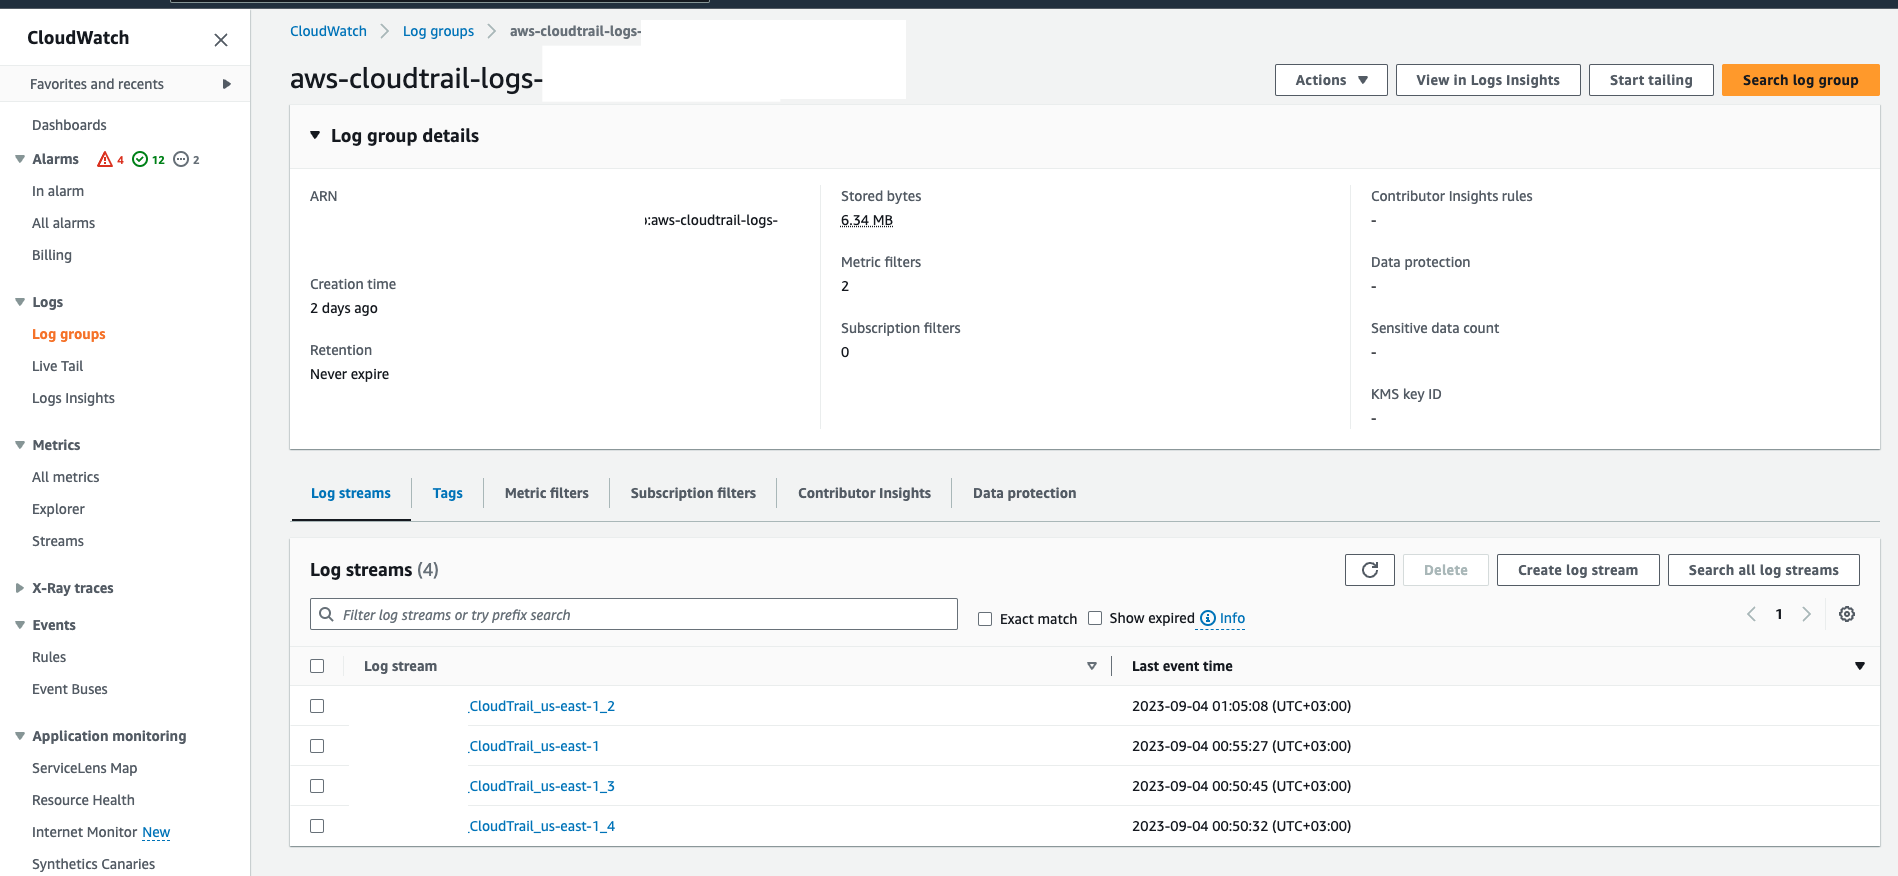The image size is (1898, 876).
Task: Open Event Buses in sidebar
Action: [x=70, y=689]
